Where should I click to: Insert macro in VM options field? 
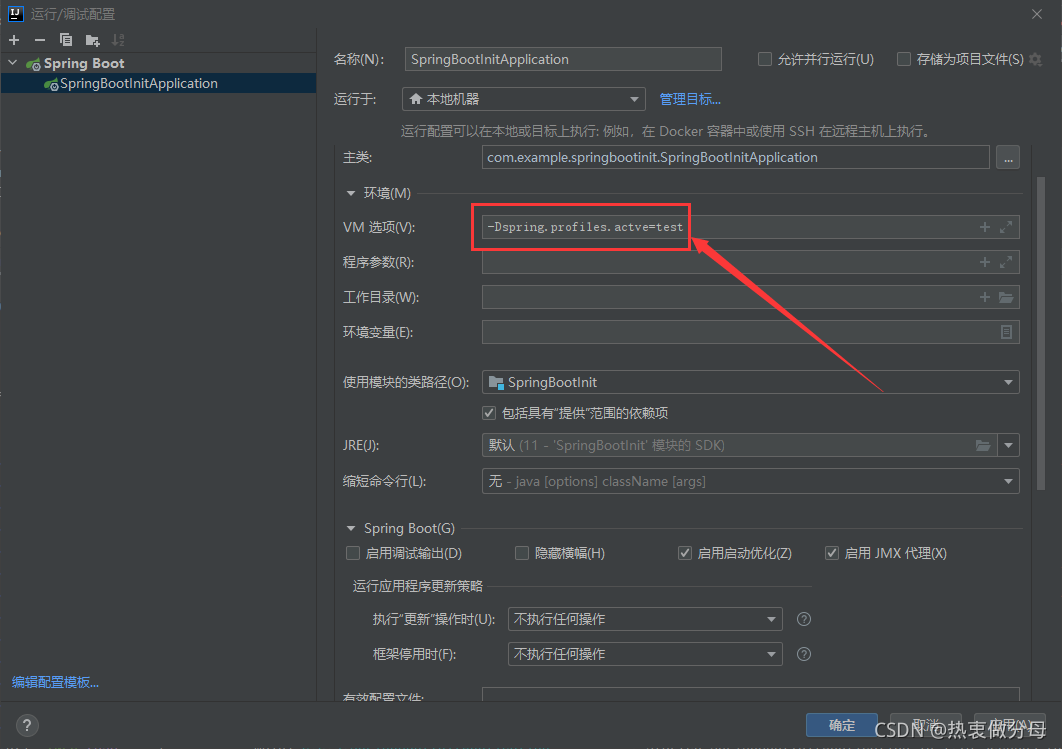pos(985,228)
